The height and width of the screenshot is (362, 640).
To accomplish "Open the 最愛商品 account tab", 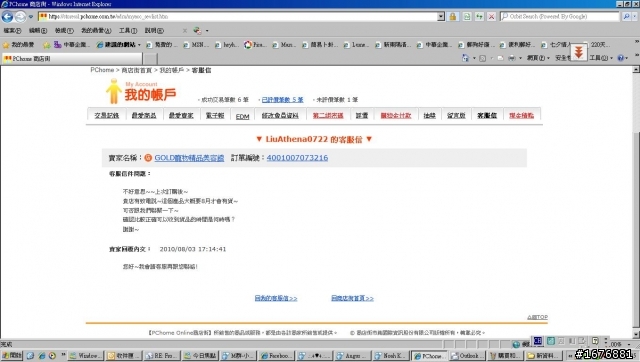I will (x=144, y=115).
